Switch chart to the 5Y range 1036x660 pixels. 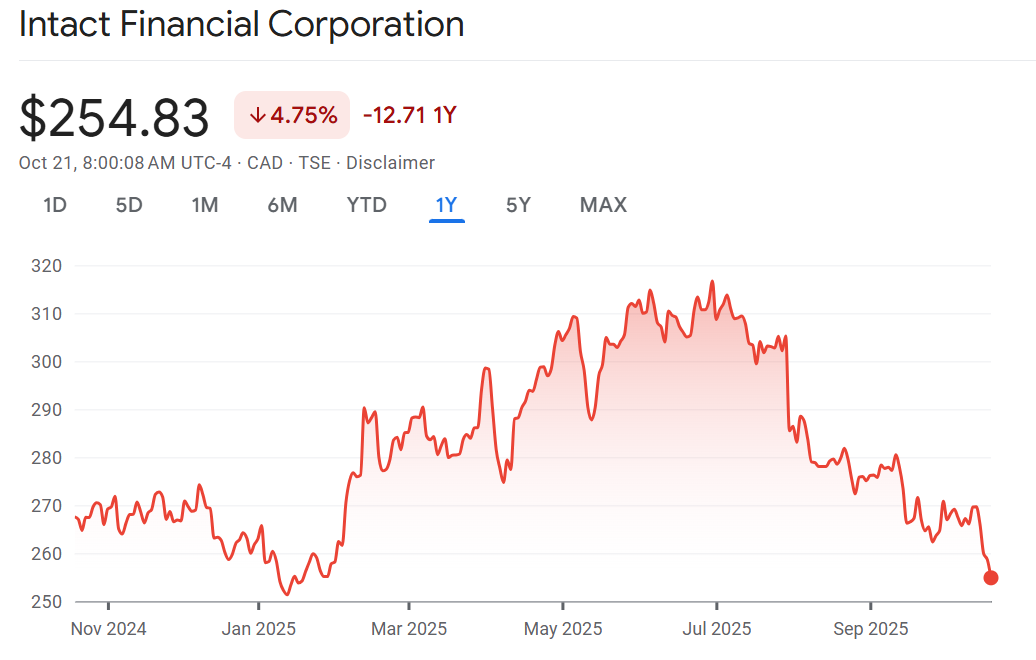coord(518,205)
